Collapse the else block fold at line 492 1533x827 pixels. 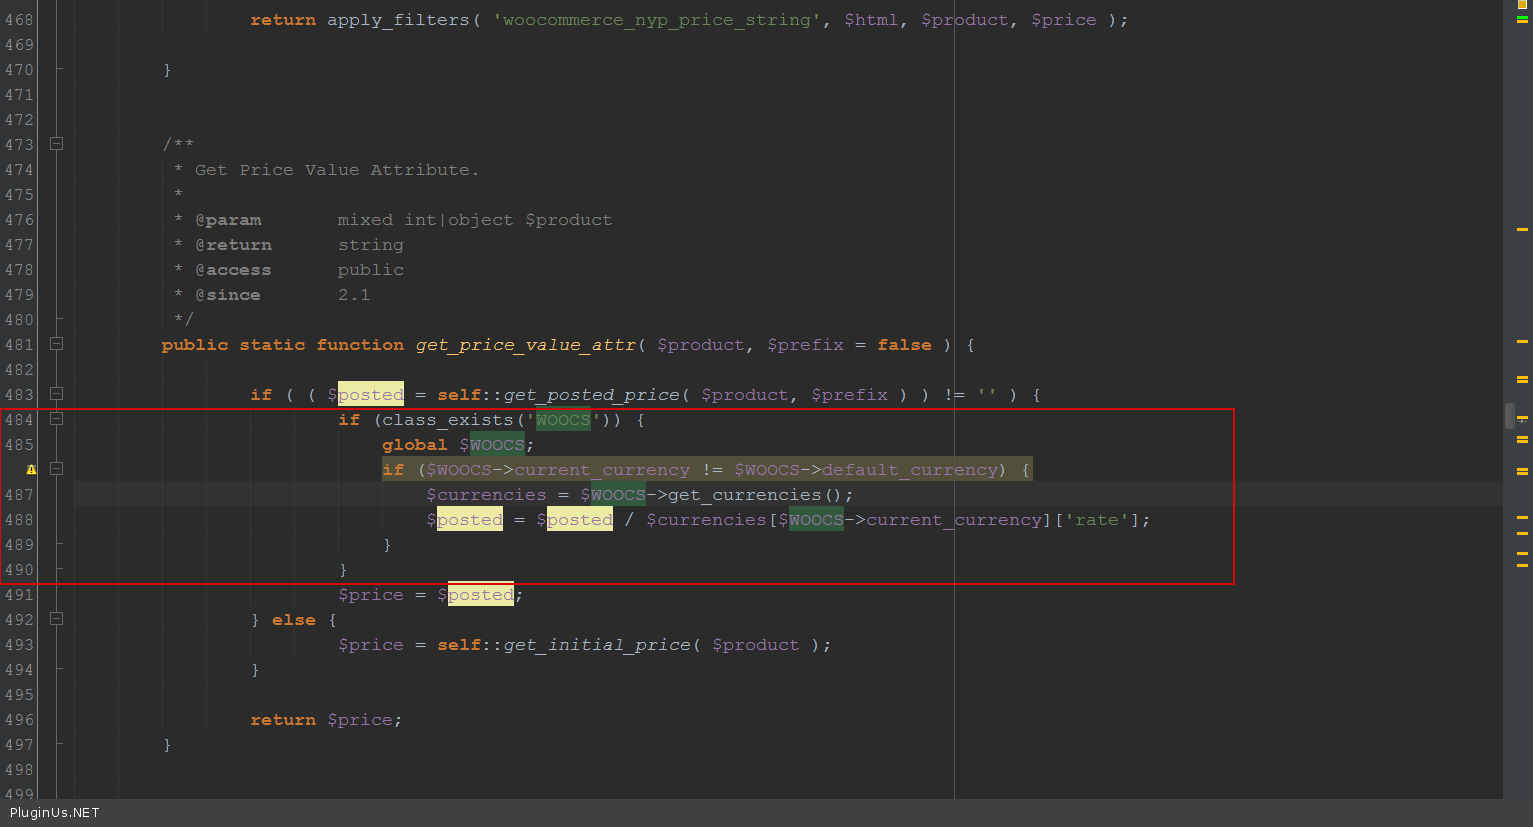pos(57,619)
